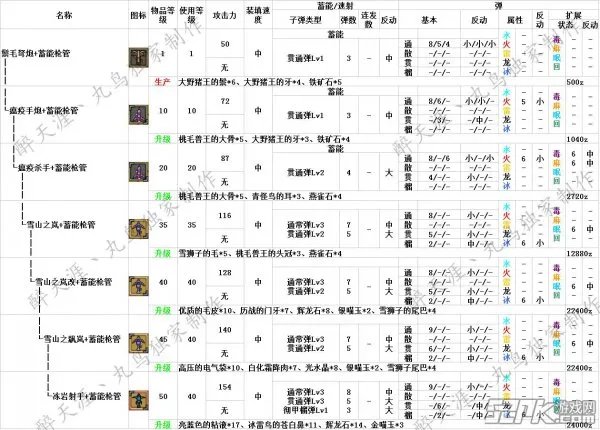Viewport: 600px width, 430px height.
Task: Select weapon name 瘟疫手炮+蓄能枪管
Action: coord(44,111)
